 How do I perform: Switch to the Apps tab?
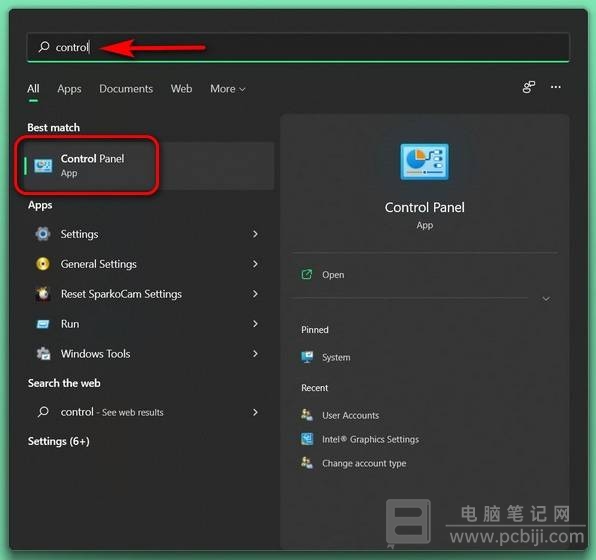pos(69,89)
